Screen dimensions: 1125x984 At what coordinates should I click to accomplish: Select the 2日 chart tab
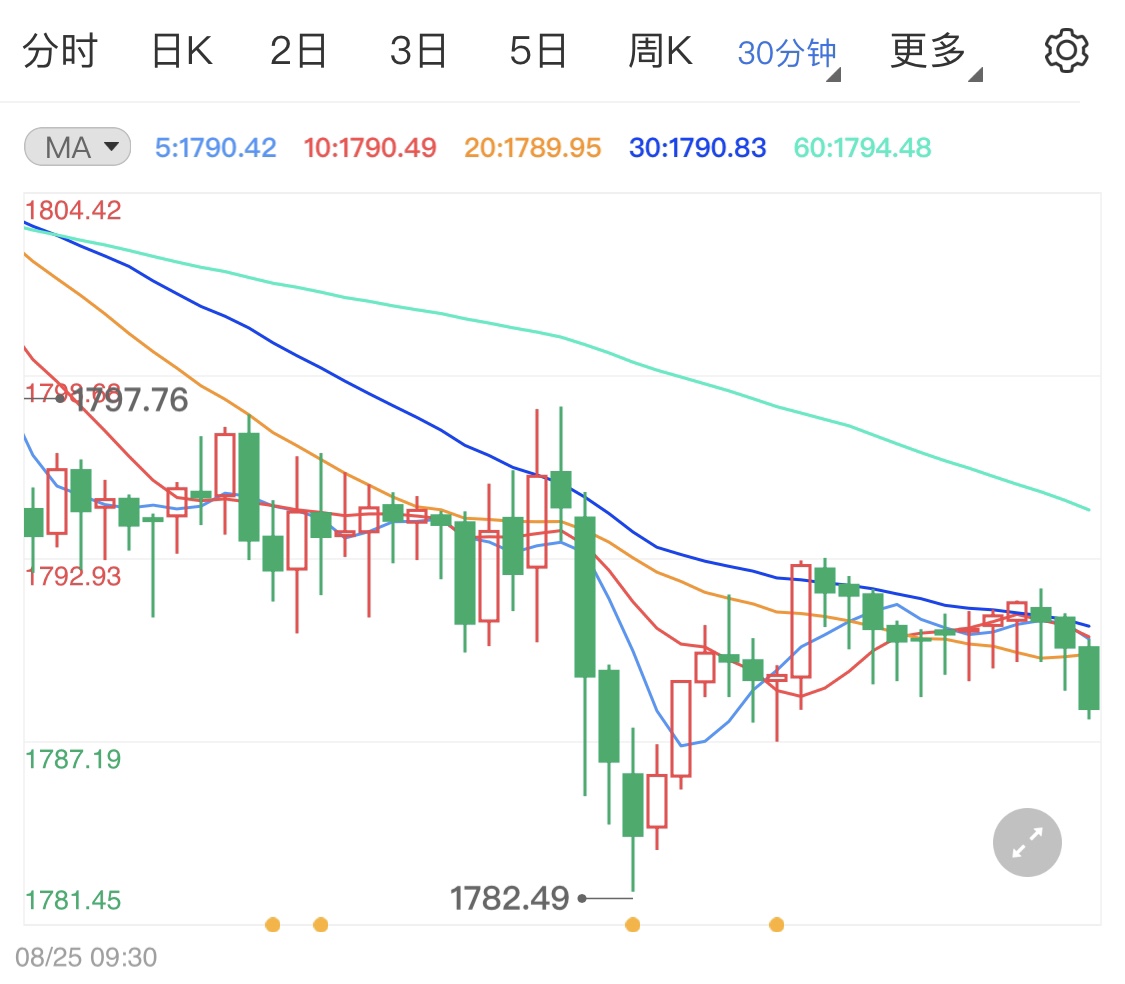(298, 51)
